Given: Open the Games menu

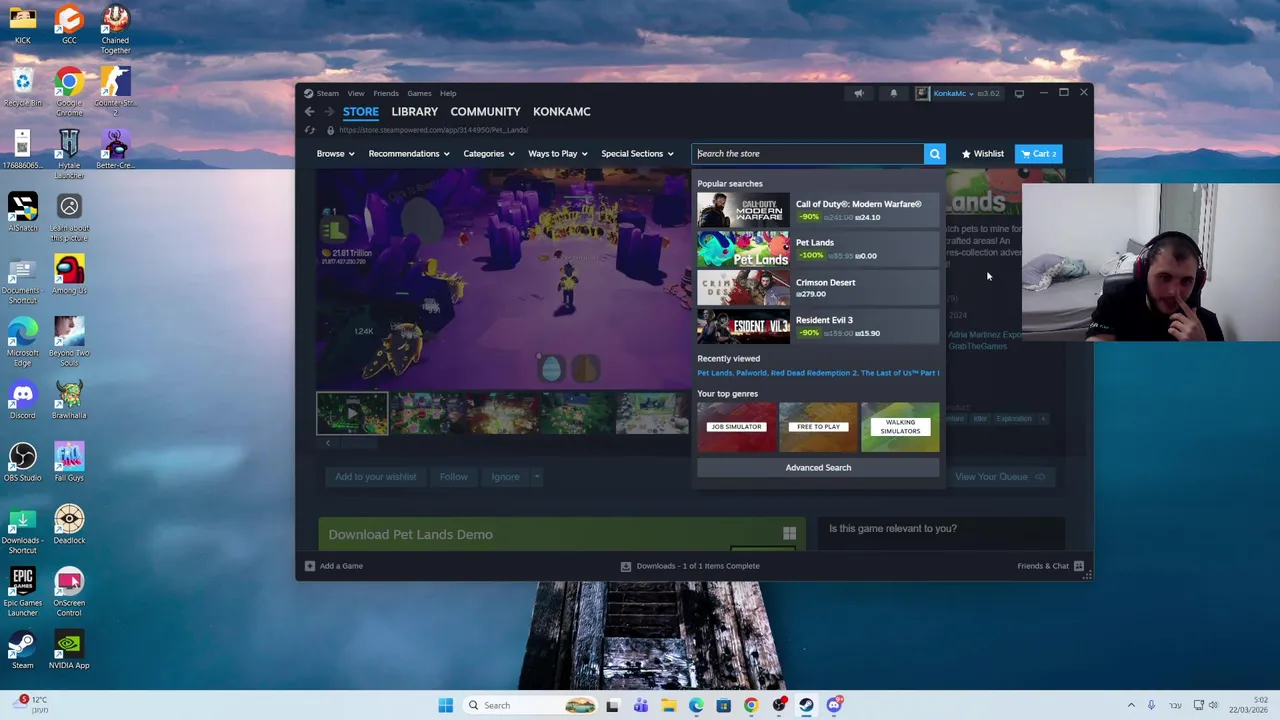Looking at the screenshot, I should [x=419, y=94].
